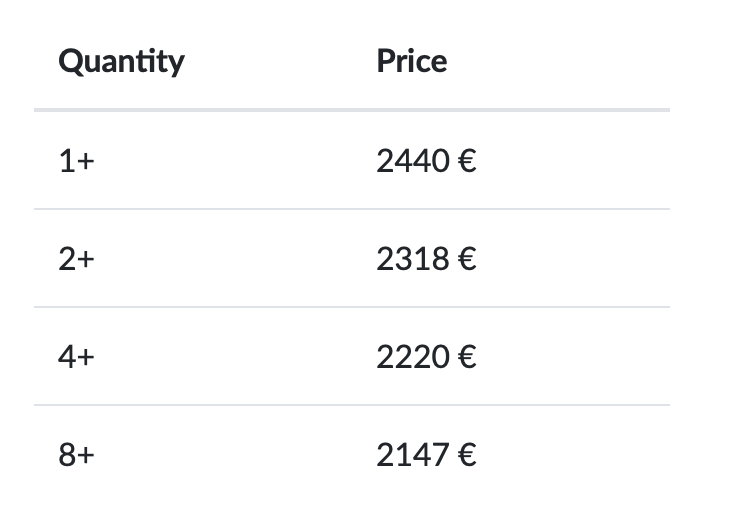Viewport: 756px width, 522px height.
Task: Click the plus sign beside quantity 8
Action: pos(85,456)
